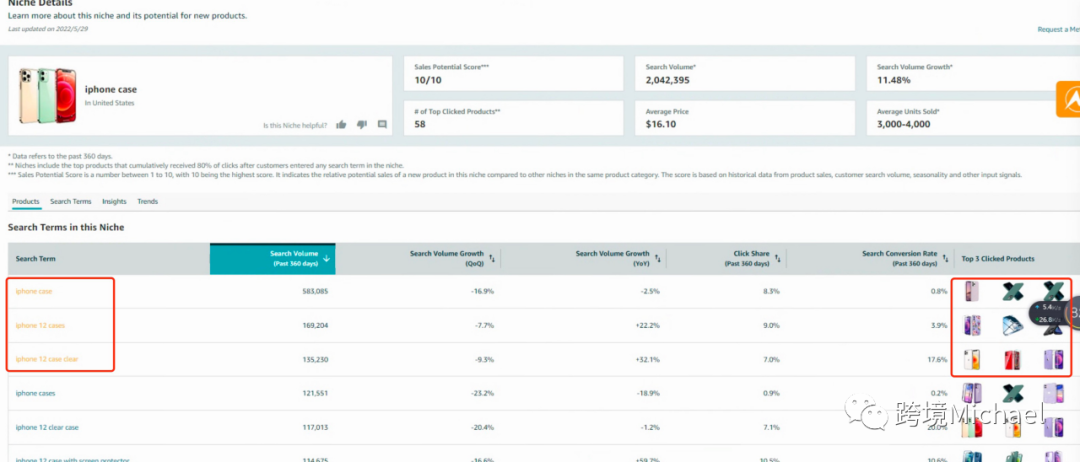Open the Trends tab

point(147,202)
